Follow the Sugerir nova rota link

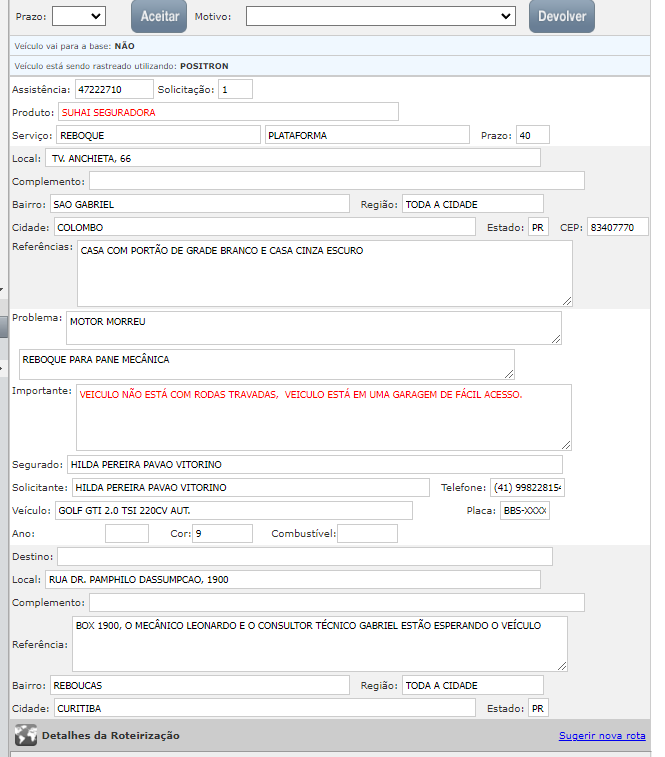(x=602, y=736)
